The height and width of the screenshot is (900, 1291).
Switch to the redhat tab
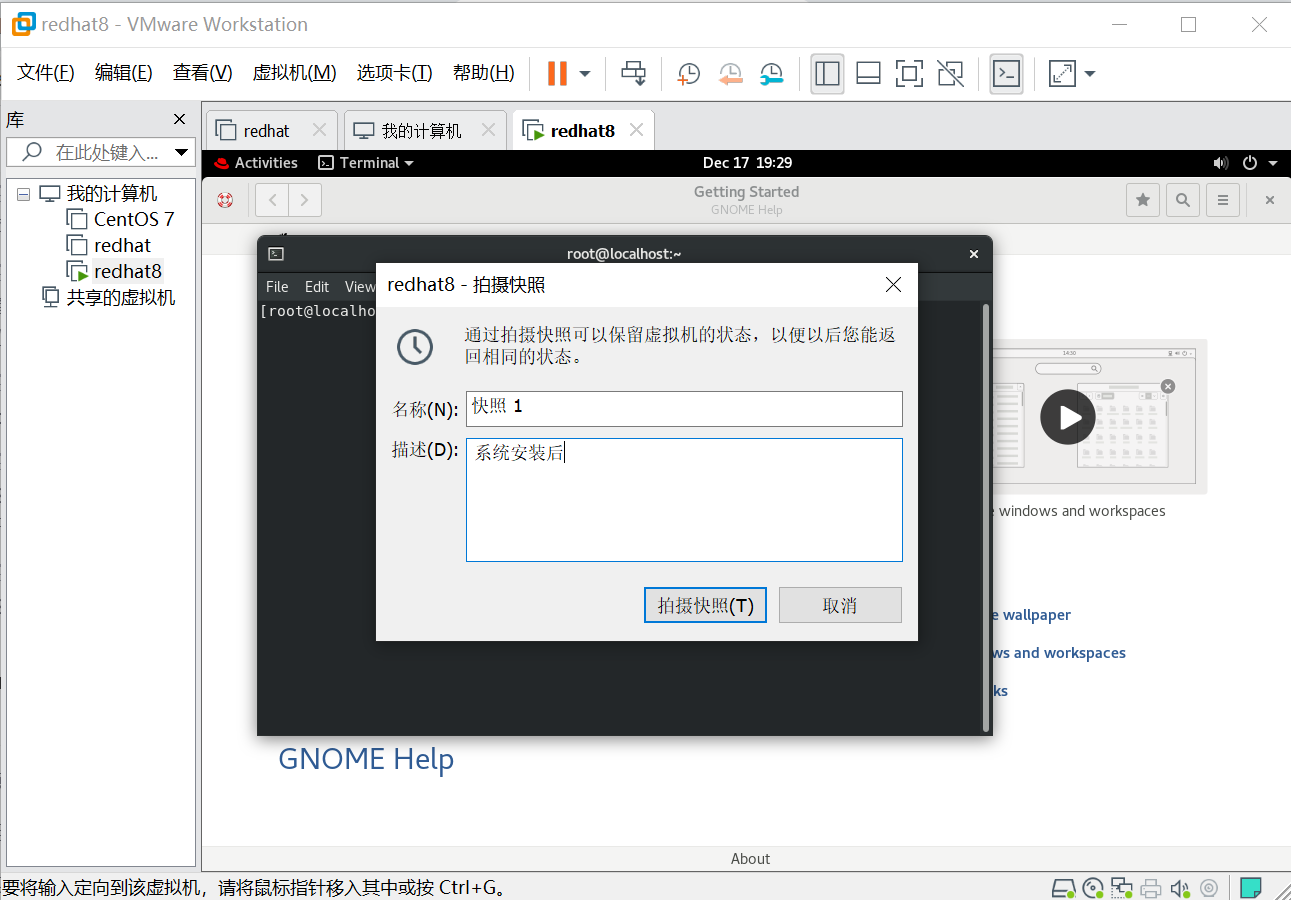tap(266, 131)
